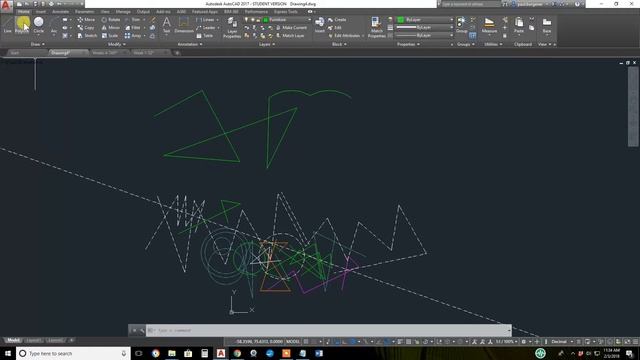The height and width of the screenshot is (360, 640).
Task: Switch to Layout1 tab
Action: click(34, 340)
